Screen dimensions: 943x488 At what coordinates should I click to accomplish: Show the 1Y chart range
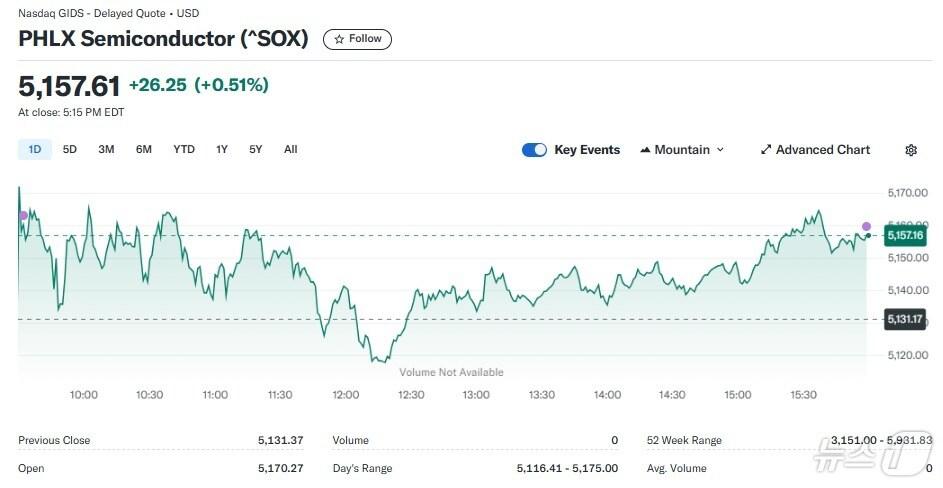(222, 150)
